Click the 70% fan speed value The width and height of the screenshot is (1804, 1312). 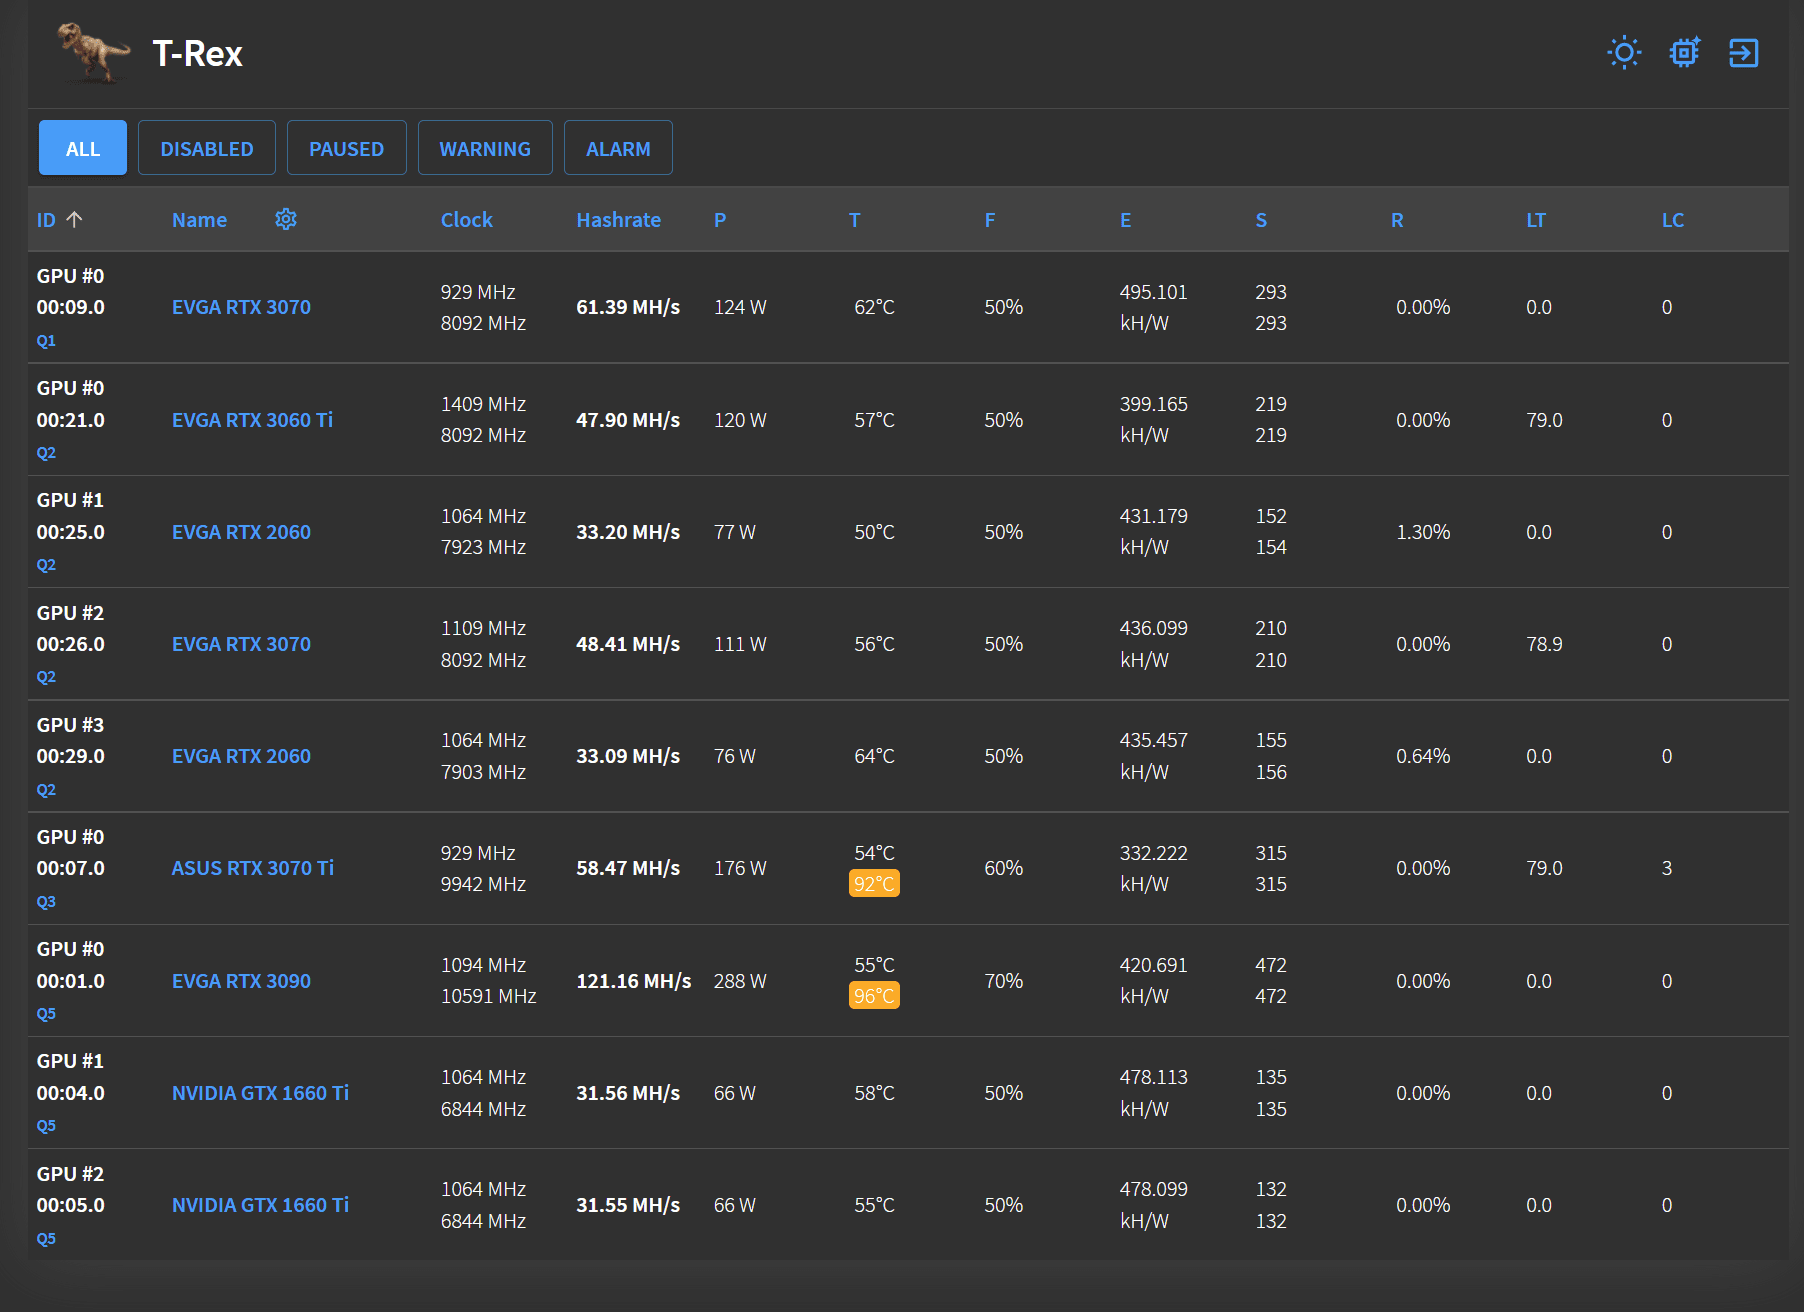pos(1003,981)
